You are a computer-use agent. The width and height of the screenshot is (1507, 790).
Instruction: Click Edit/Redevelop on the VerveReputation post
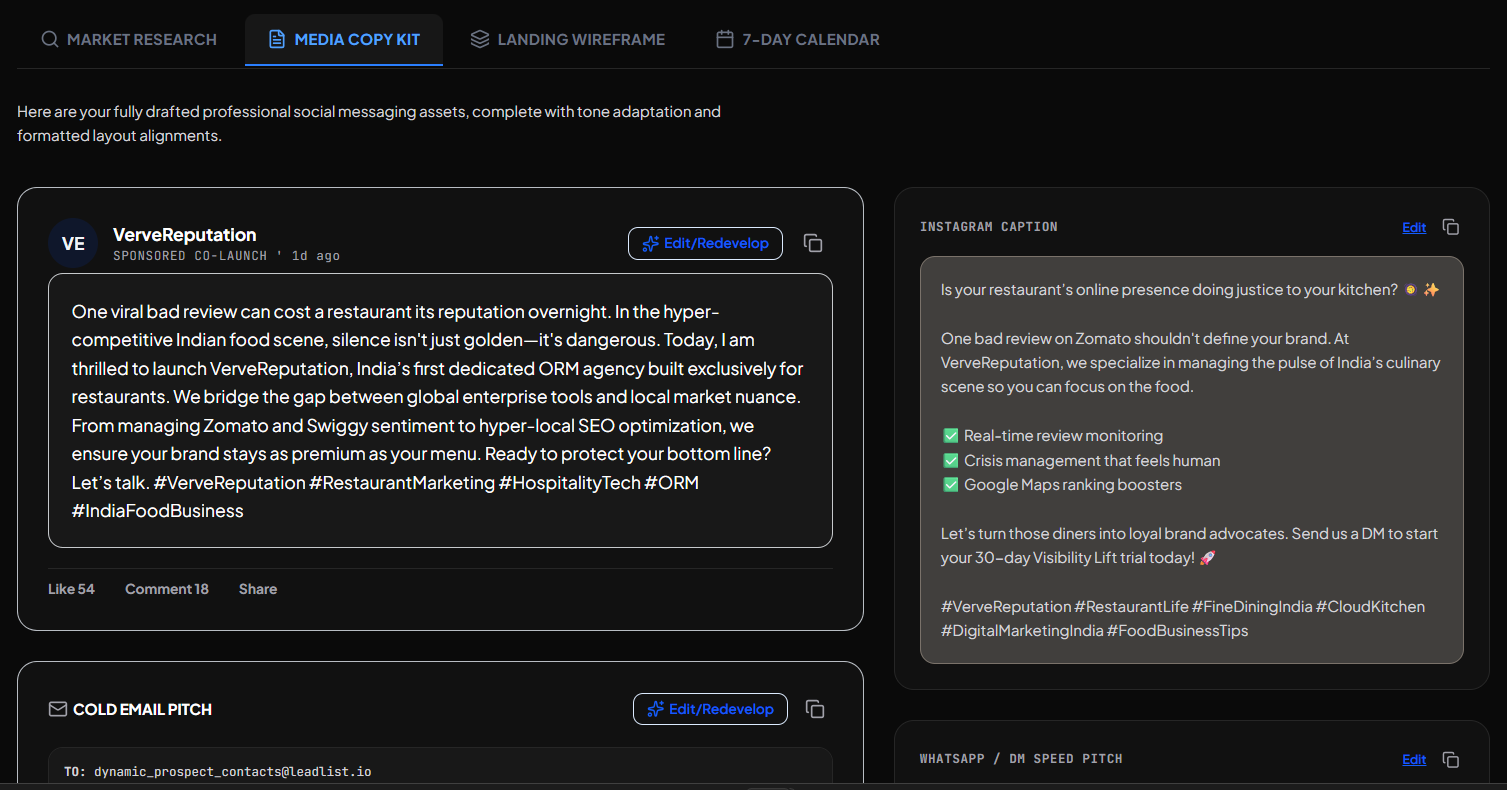(705, 243)
